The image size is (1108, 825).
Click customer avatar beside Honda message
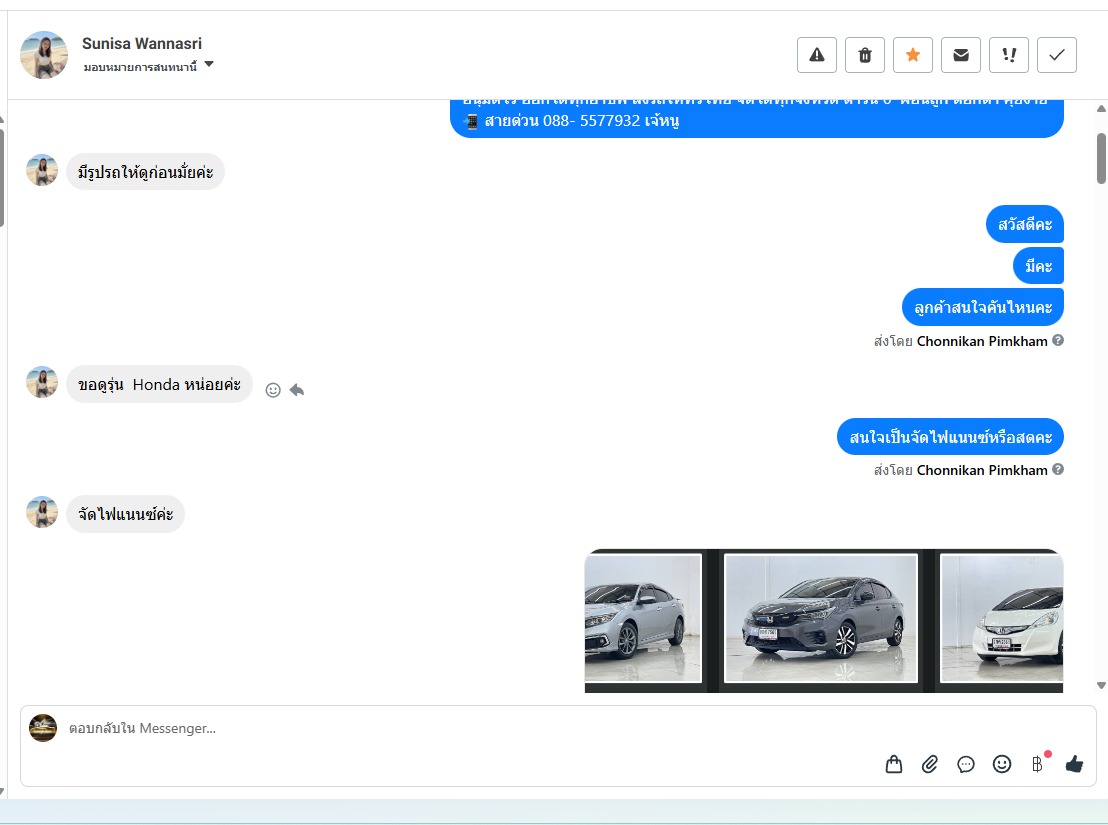click(x=42, y=382)
